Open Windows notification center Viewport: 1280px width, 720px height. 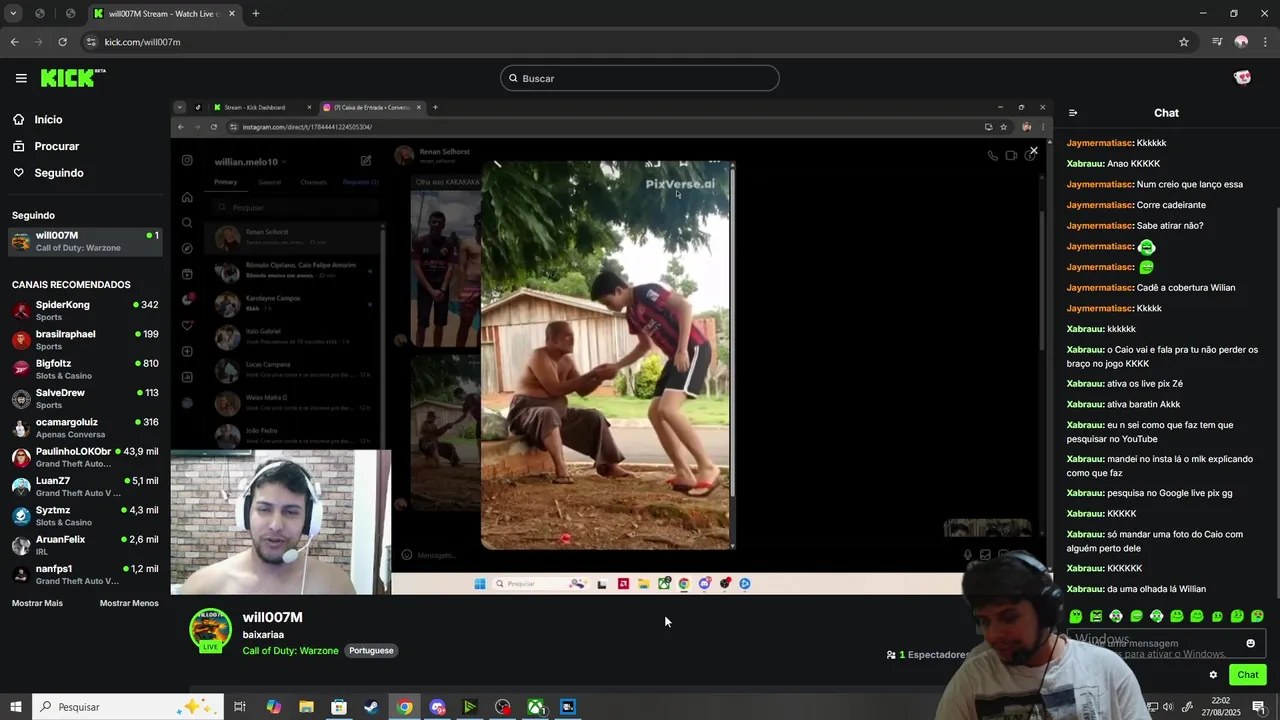click(1259, 707)
